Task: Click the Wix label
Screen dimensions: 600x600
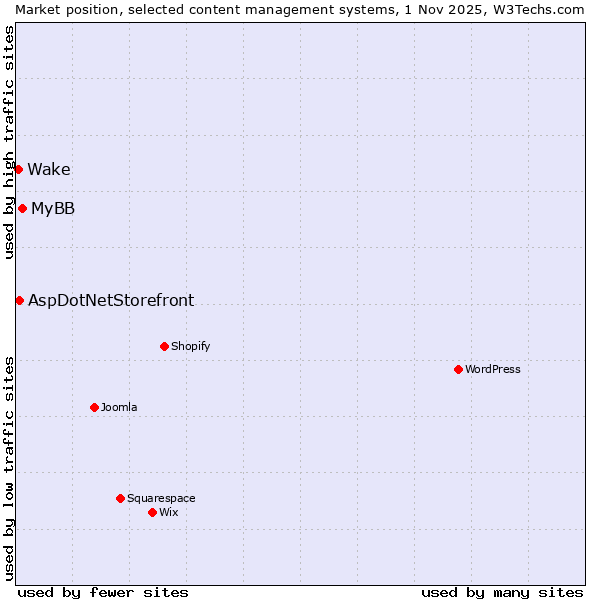Action: [x=168, y=512]
